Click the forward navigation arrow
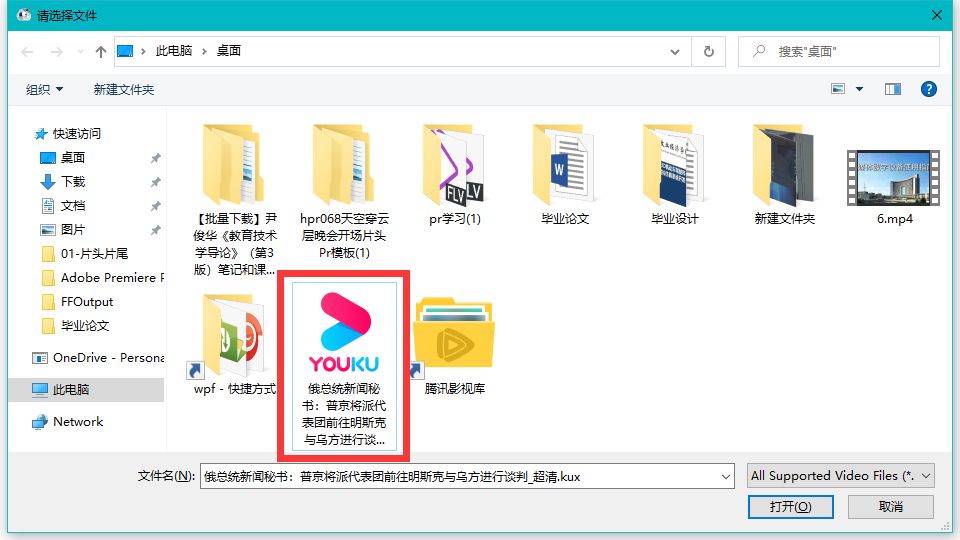The width and height of the screenshot is (960, 540). point(56,52)
